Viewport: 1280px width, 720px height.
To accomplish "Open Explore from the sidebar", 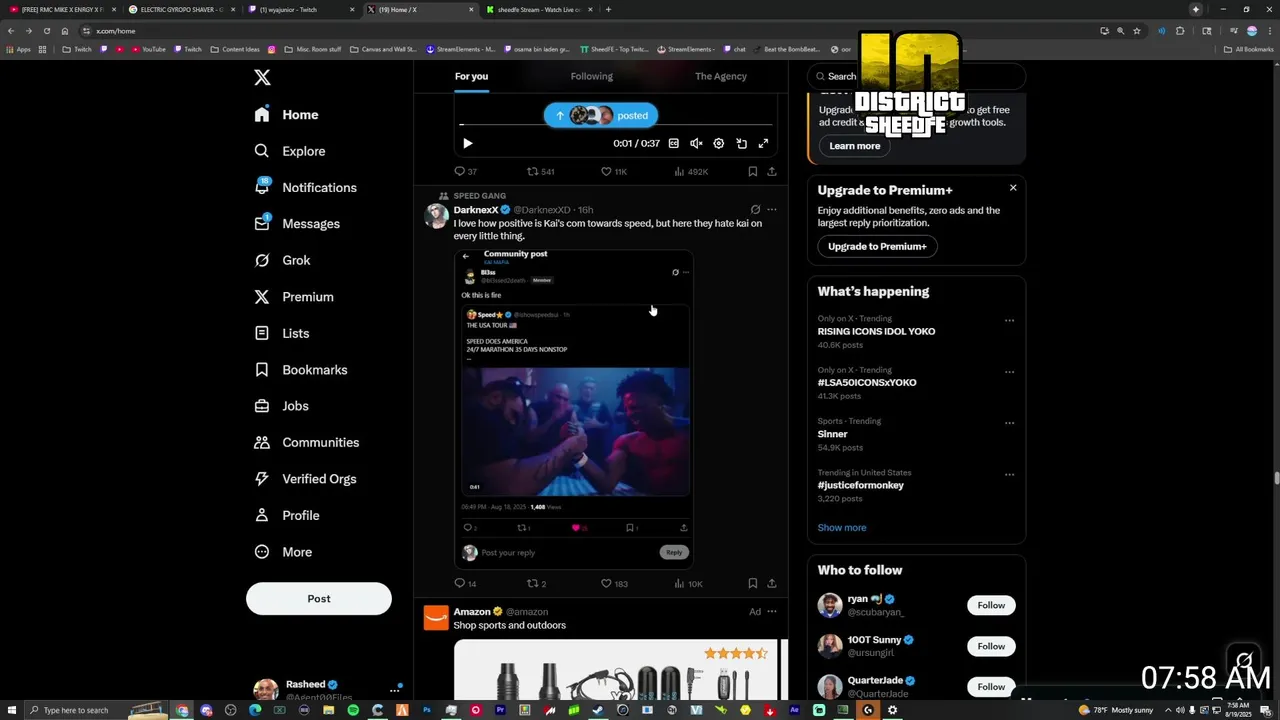I will tap(290, 151).
